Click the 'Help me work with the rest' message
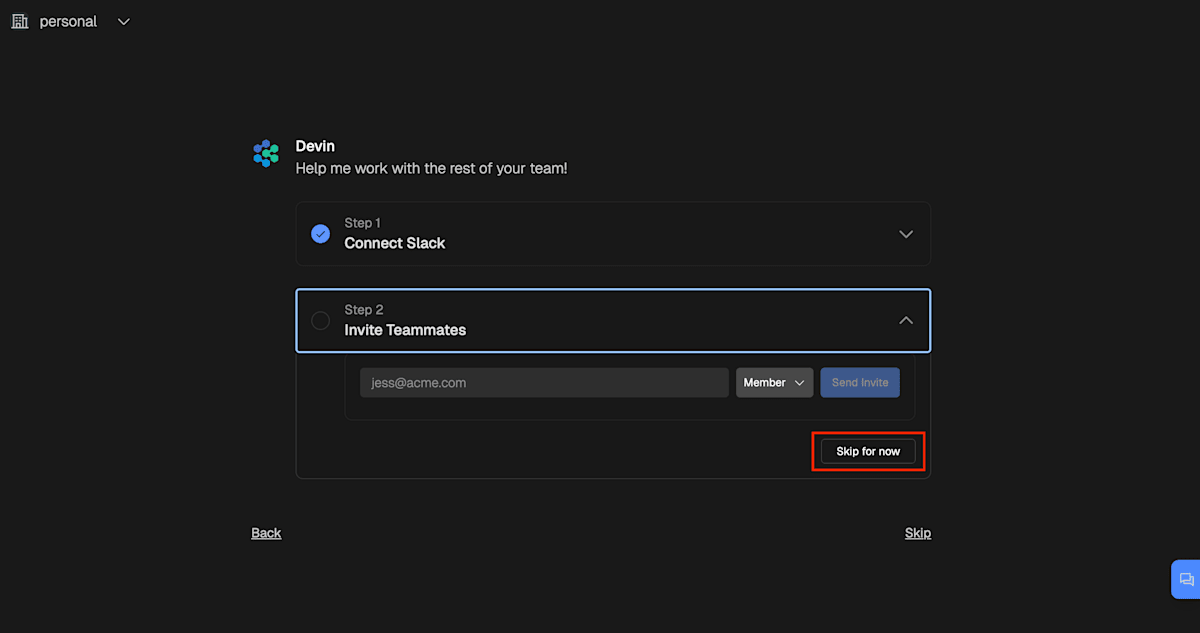Screen dimensions: 1200x633 tap(431, 169)
